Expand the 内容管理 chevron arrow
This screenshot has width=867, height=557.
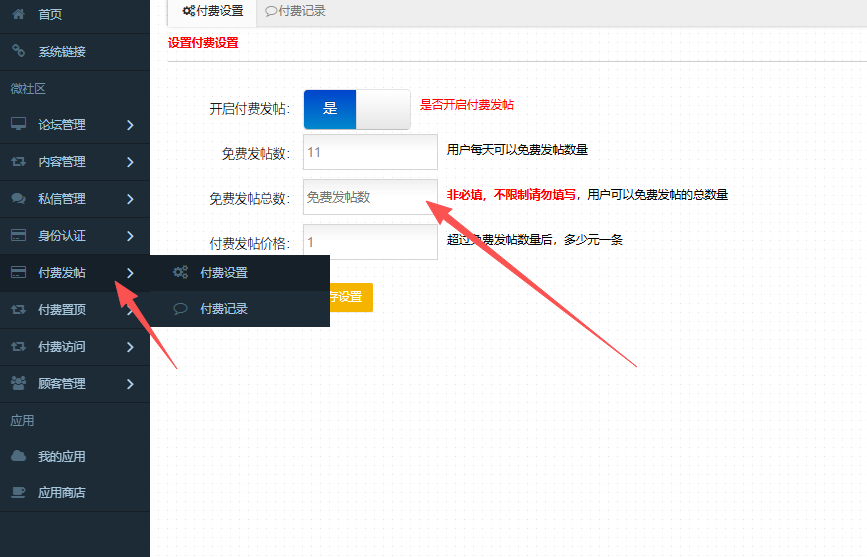pyautogui.click(x=131, y=162)
